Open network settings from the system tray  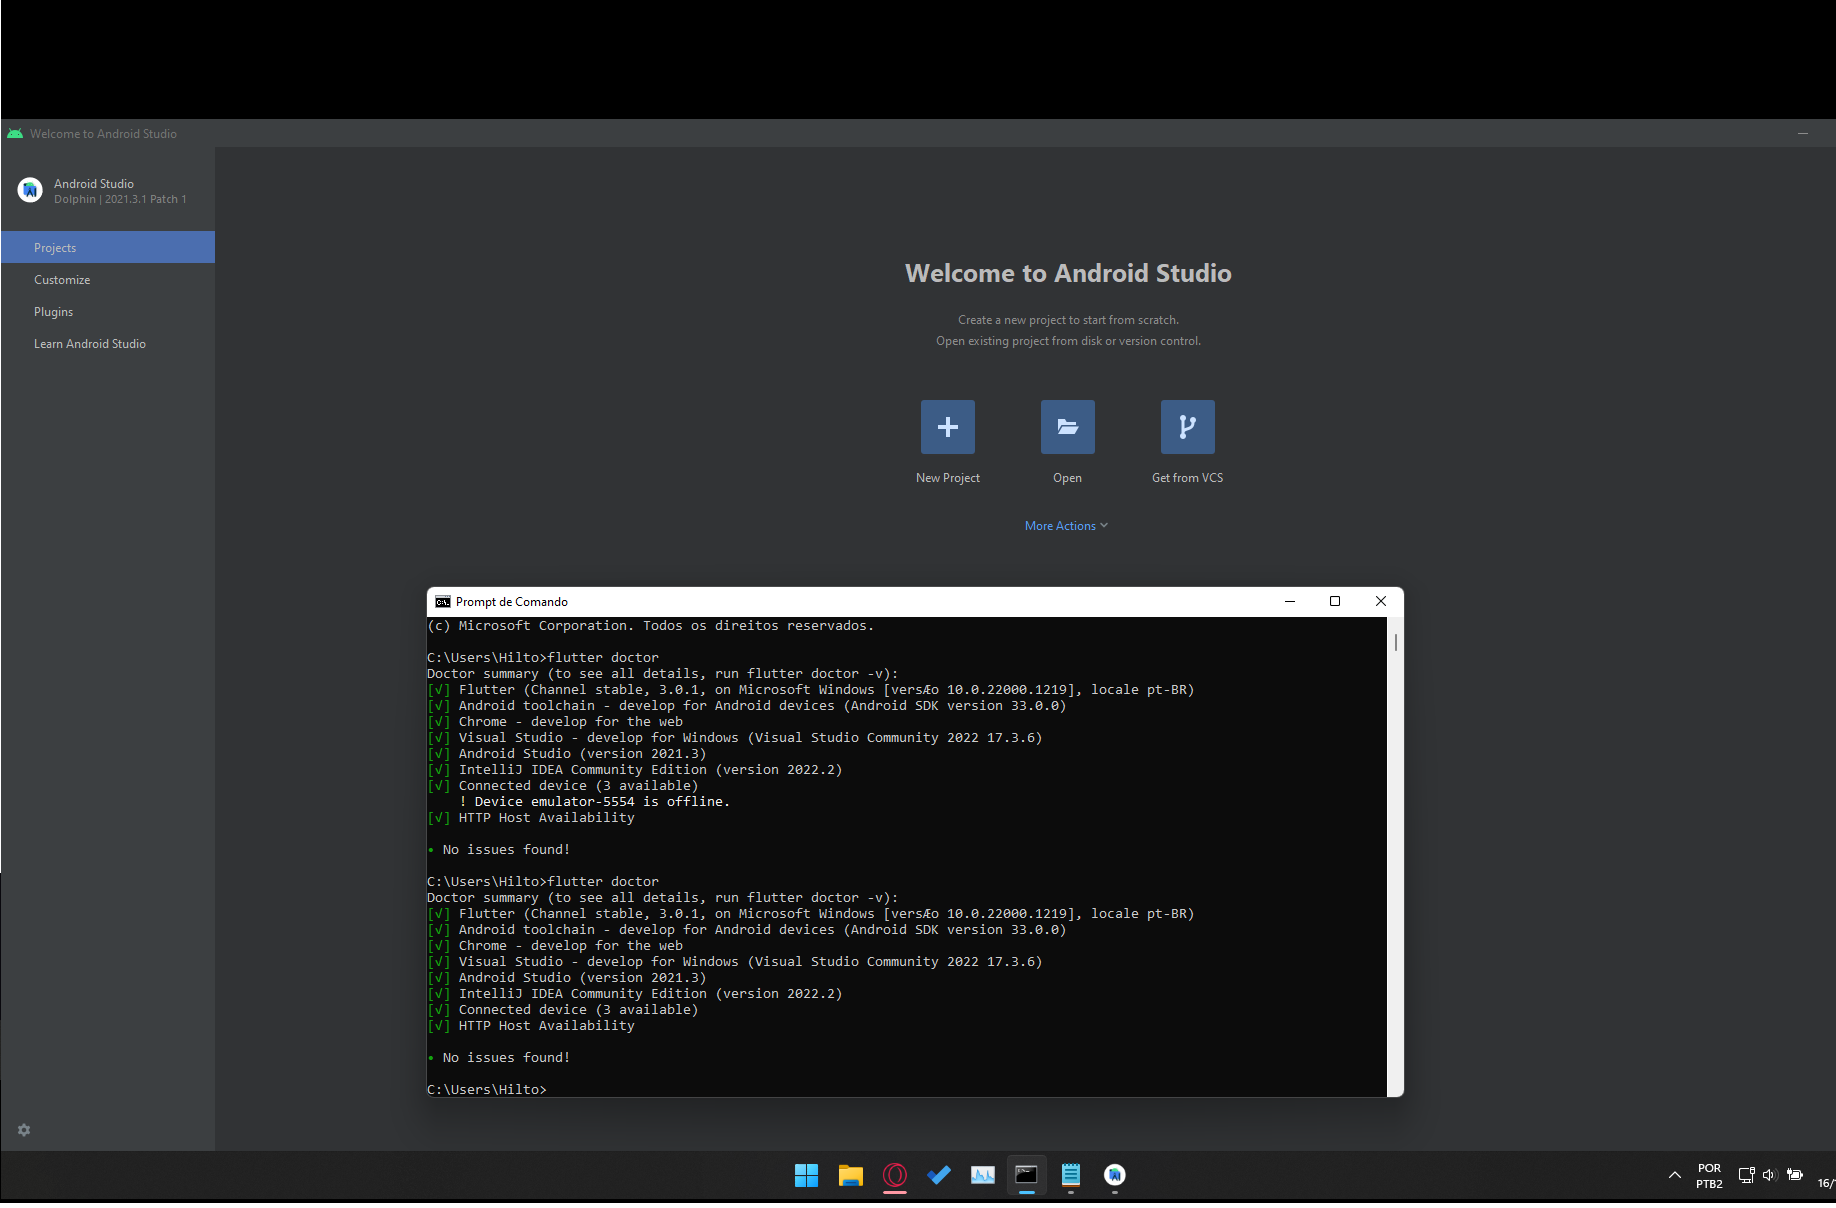point(1747,1175)
